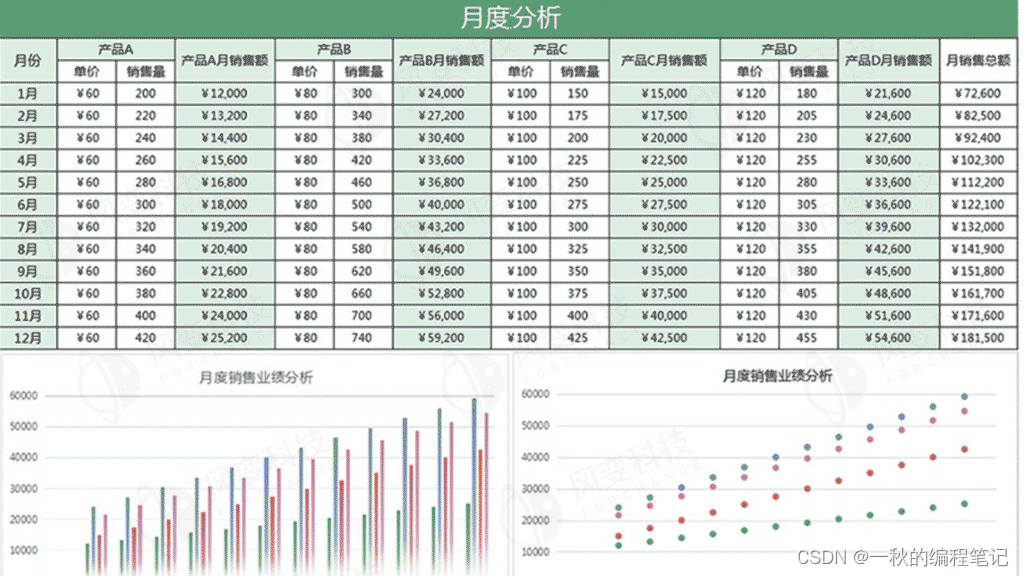Image resolution: width=1024 pixels, height=576 pixels.
Task: Select the 10月 row label
Action: click(28, 293)
